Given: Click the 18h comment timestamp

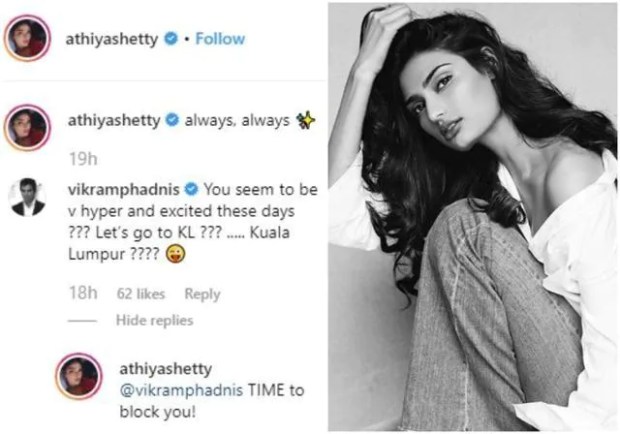Looking at the screenshot, I should click(83, 293).
